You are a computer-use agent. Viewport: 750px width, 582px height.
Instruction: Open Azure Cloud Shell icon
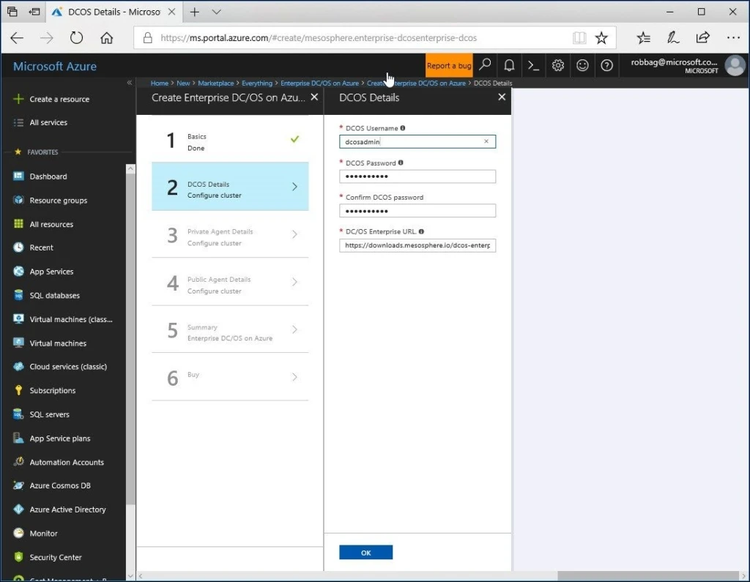point(534,65)
